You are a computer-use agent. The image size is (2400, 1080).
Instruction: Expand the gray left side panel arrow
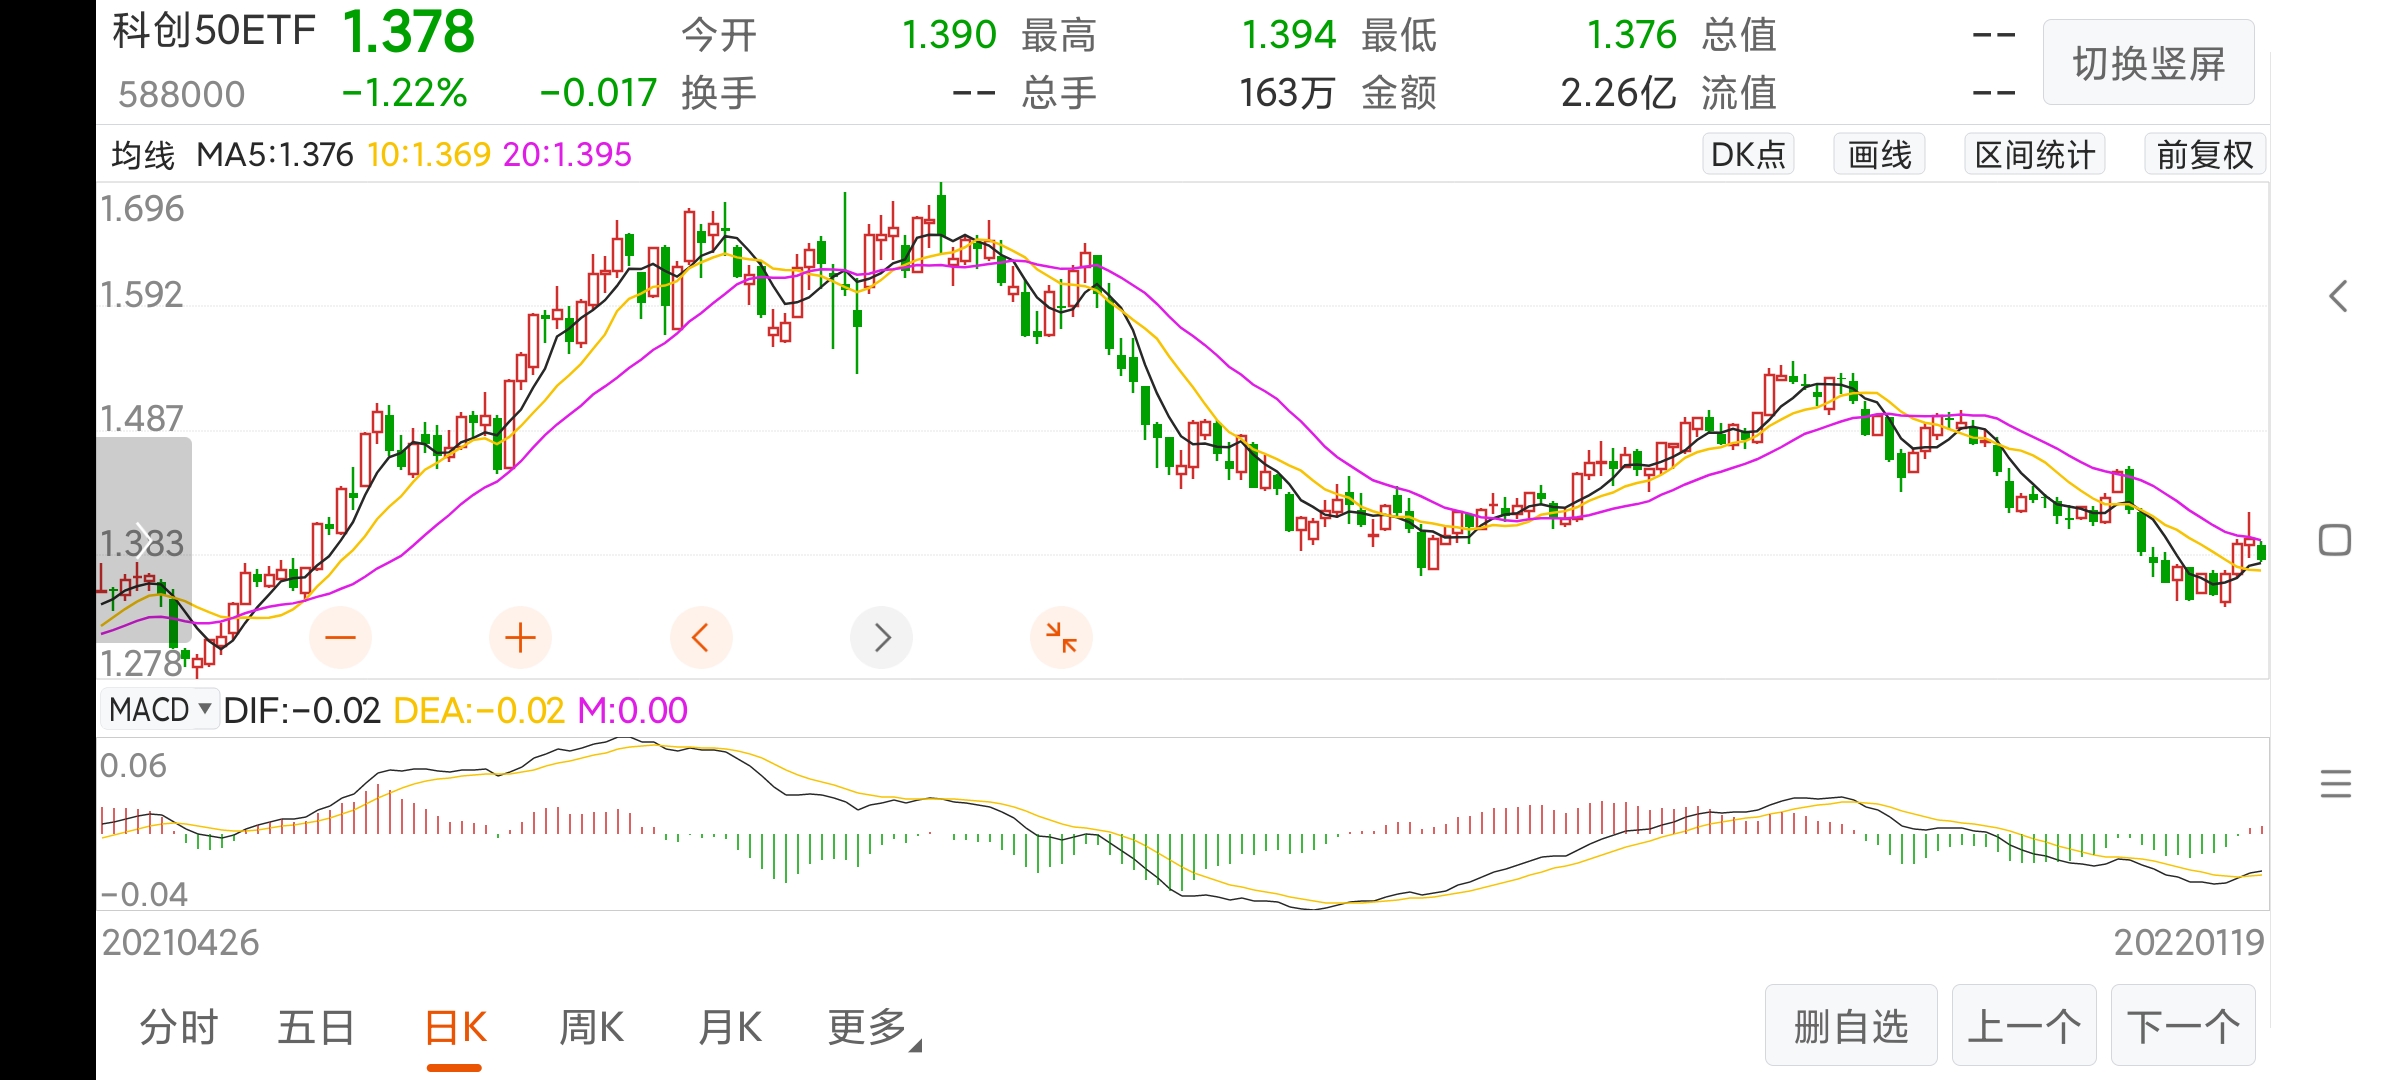click(x=143, y=538)
